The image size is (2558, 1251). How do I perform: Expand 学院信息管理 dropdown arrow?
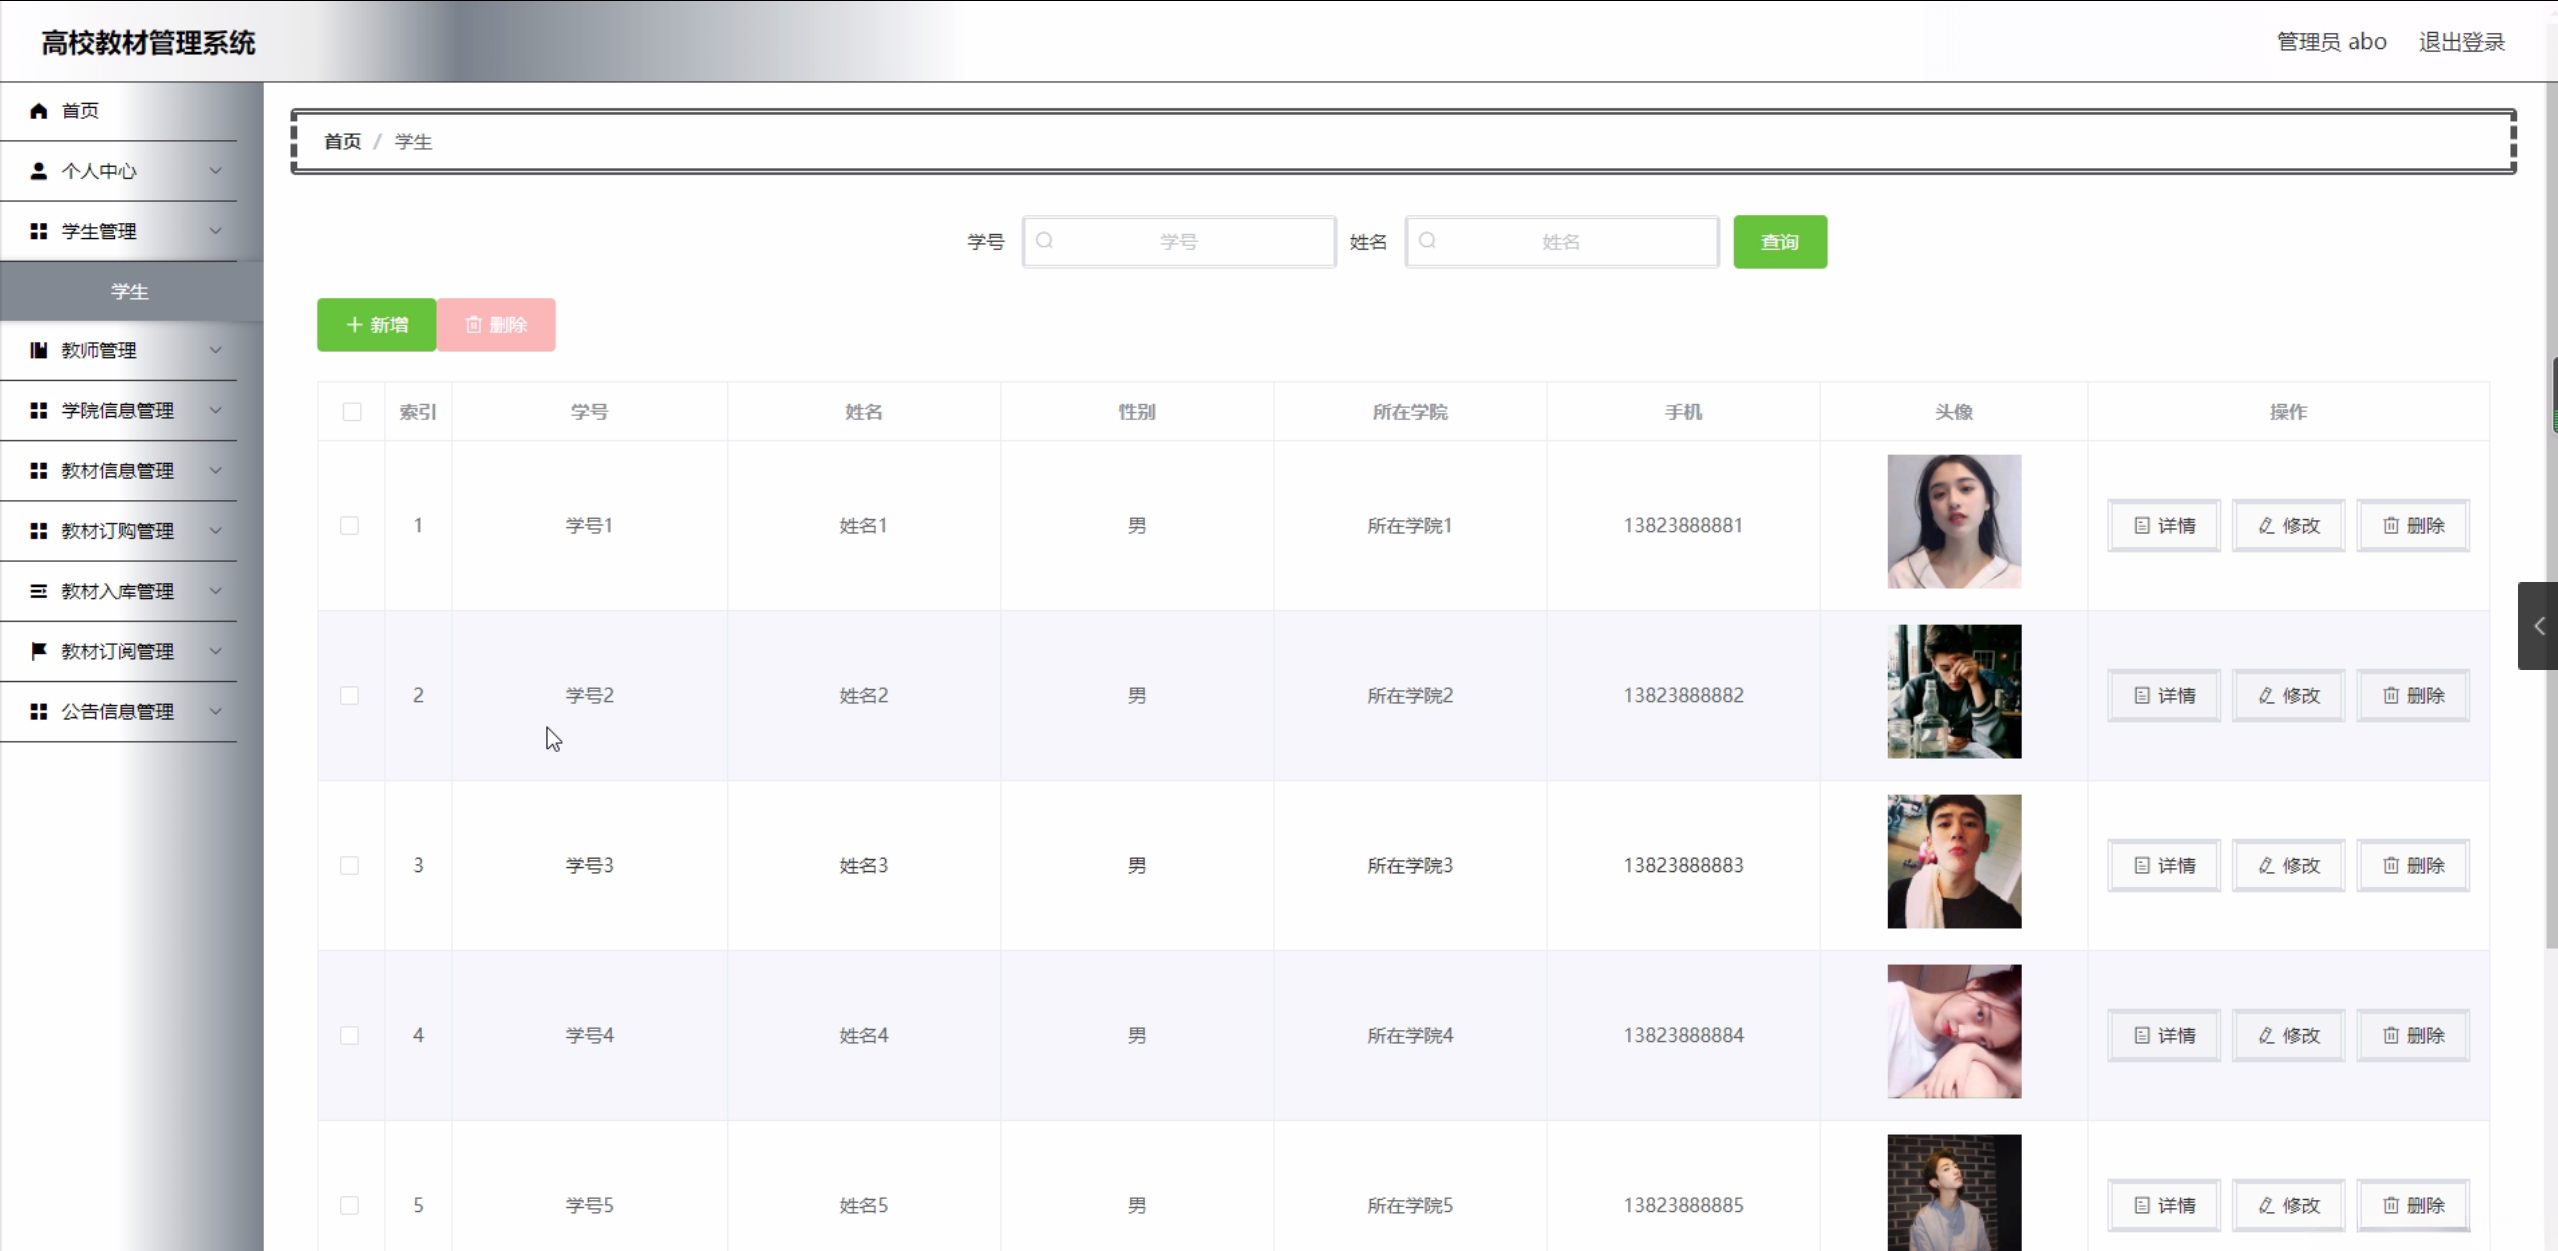tap(215, 410)
